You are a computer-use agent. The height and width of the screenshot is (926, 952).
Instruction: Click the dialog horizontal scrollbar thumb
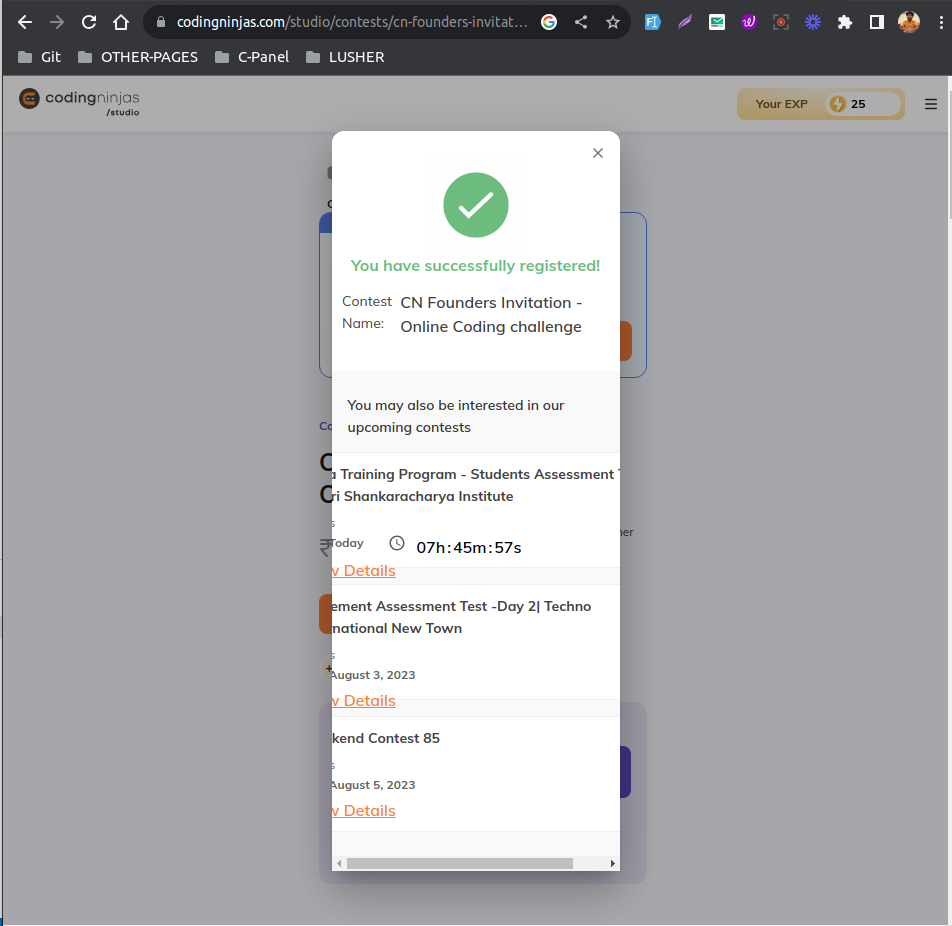click(460, 863)
